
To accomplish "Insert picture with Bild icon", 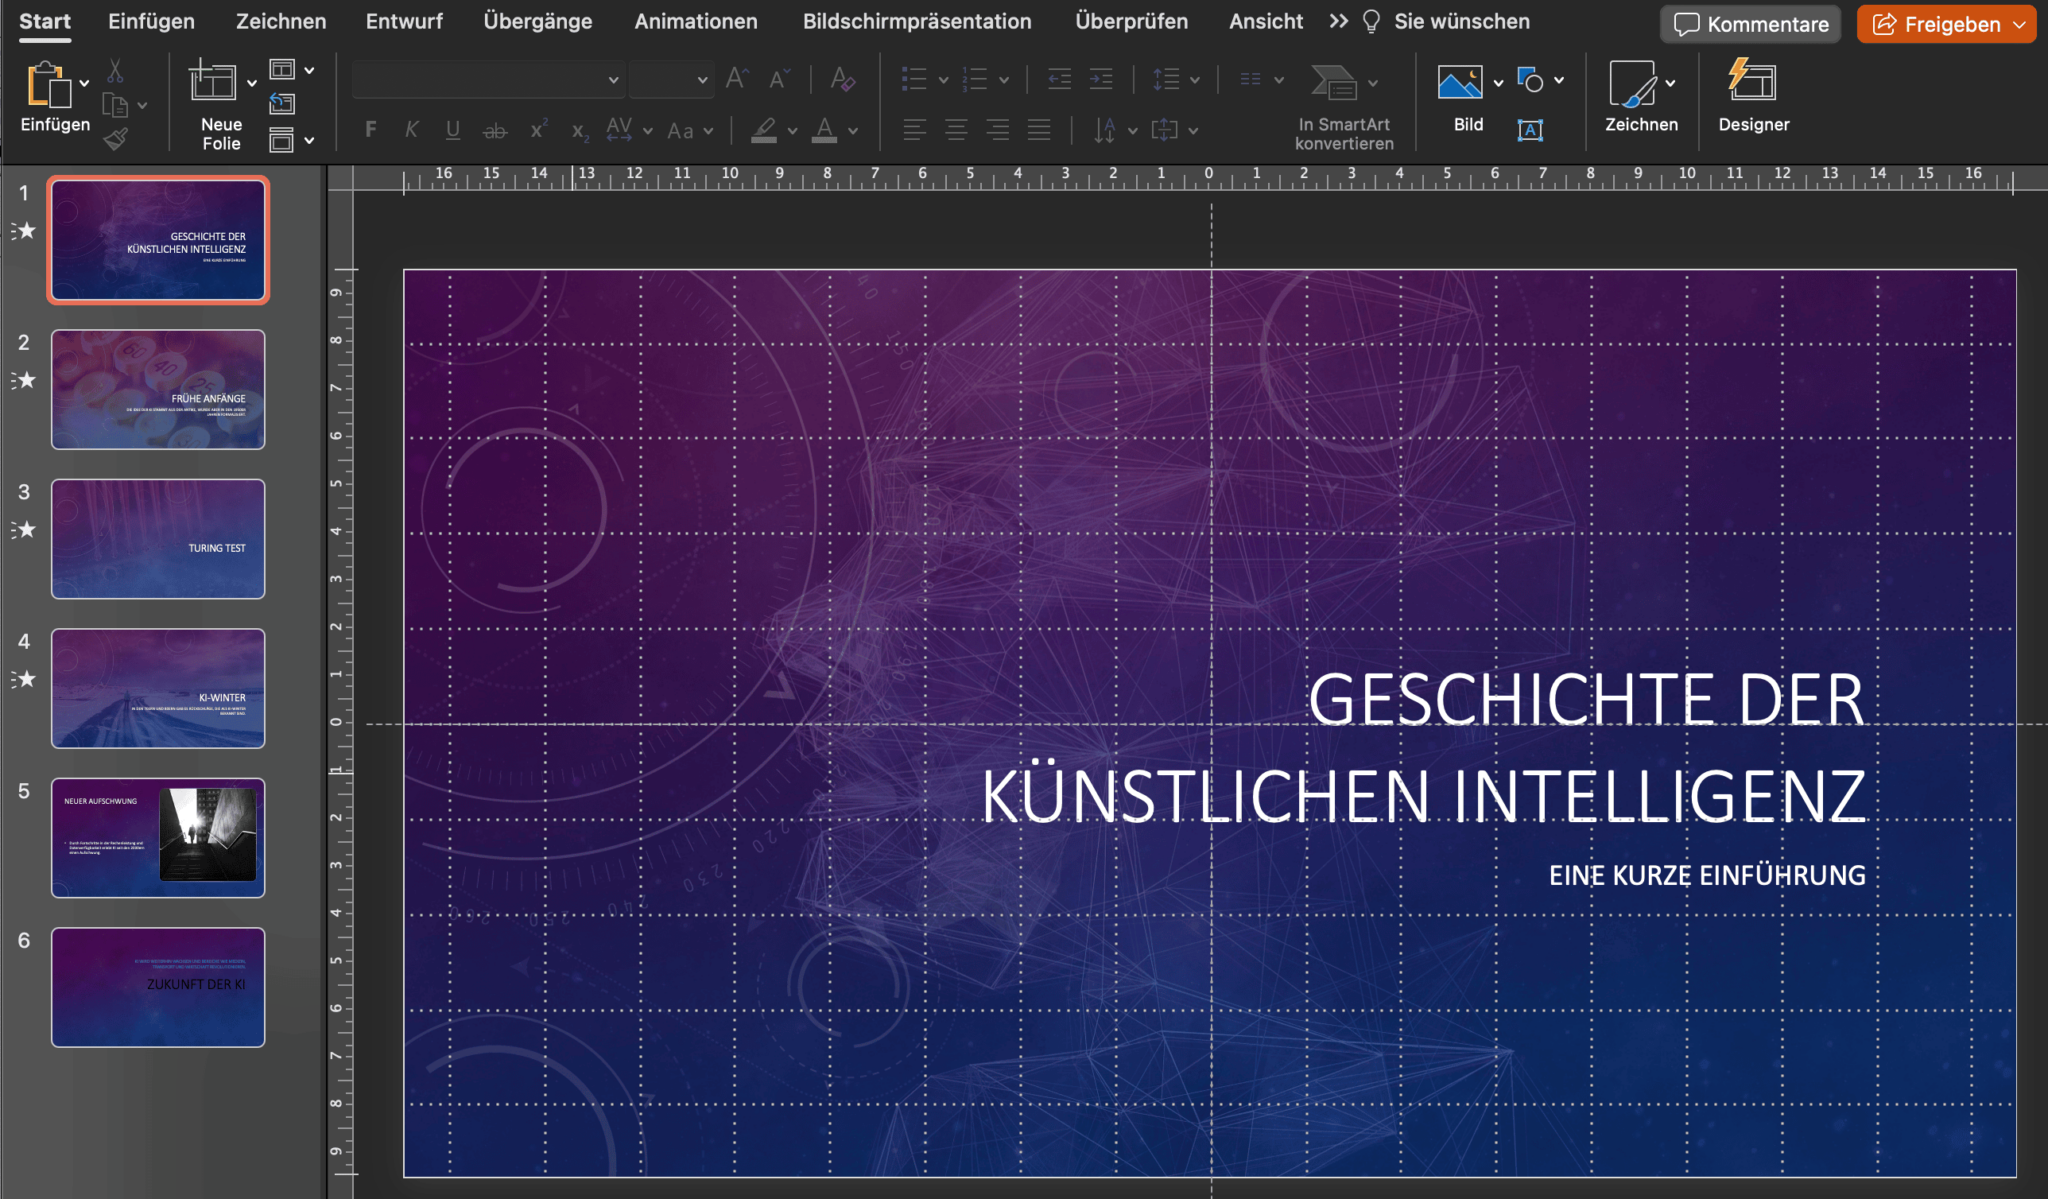I will point(1460,82).
